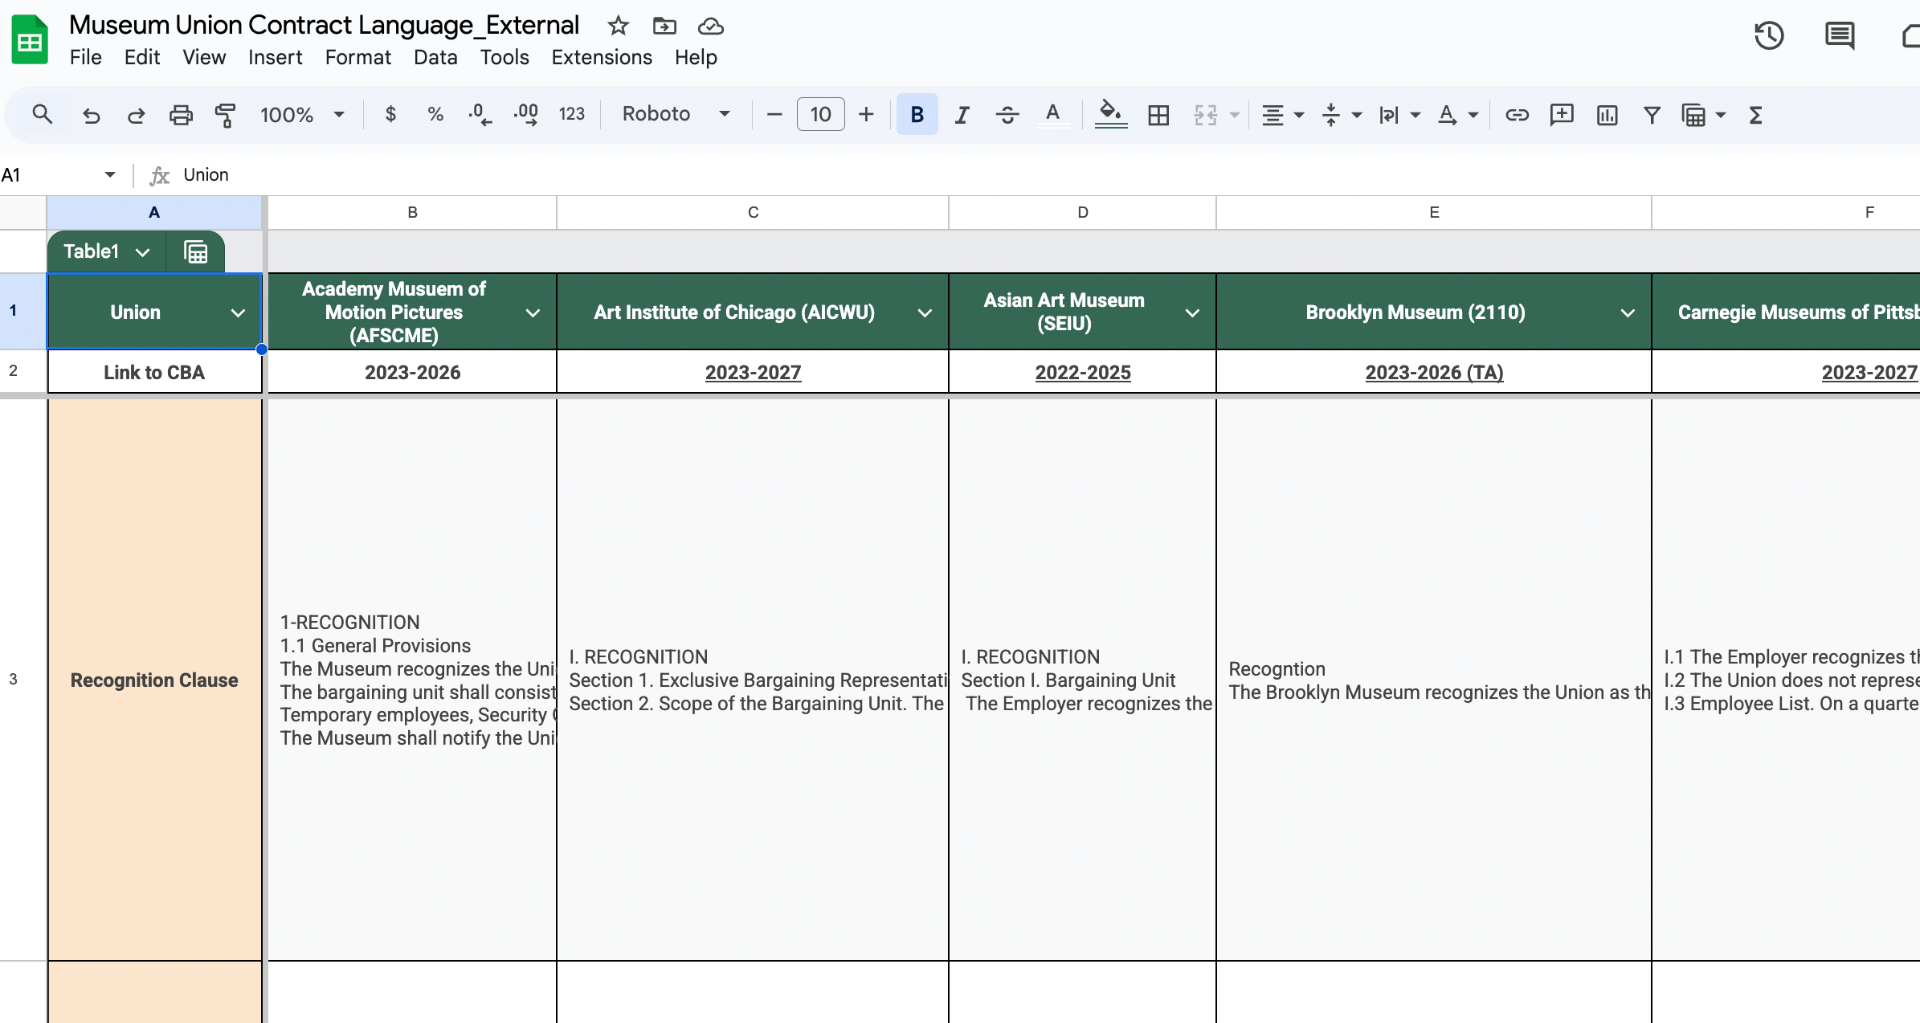
Task: Open Roboto font family dropdown
Action: (x=676, y=114)
